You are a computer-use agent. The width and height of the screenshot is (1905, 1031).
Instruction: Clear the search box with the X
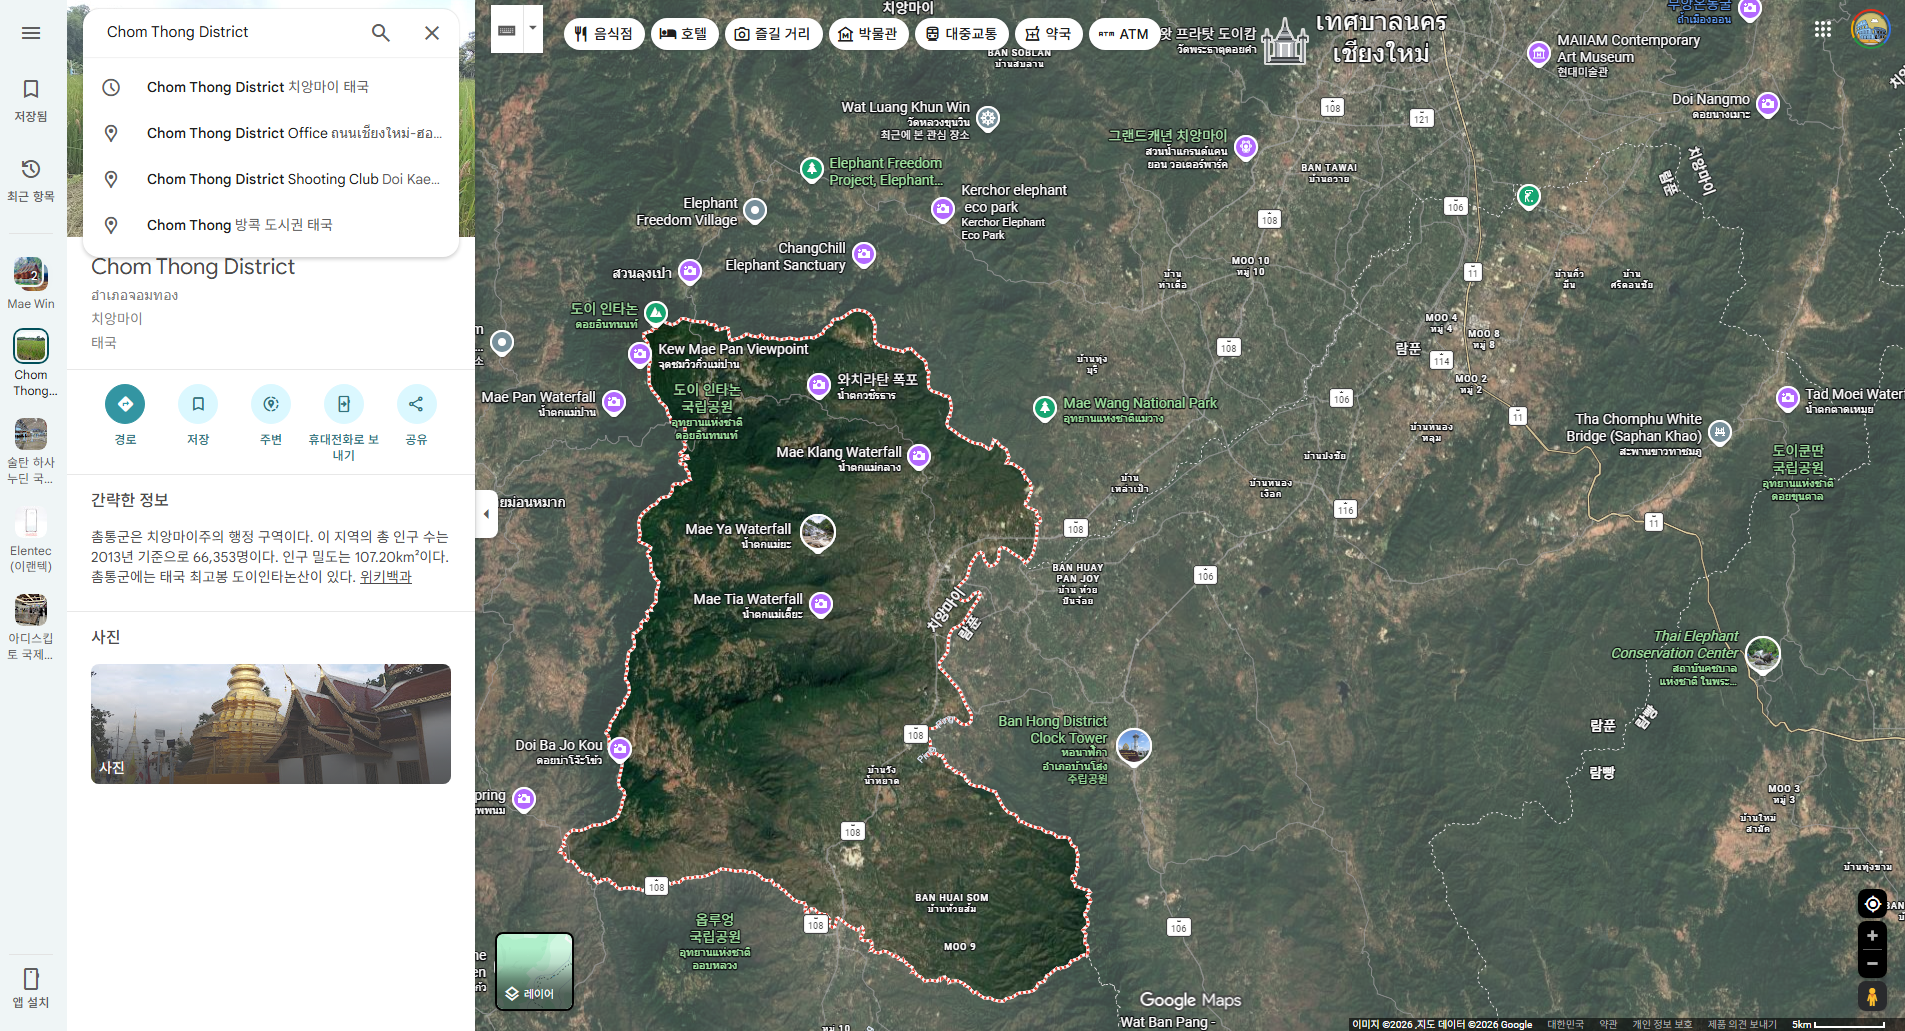tap(432, 32)
